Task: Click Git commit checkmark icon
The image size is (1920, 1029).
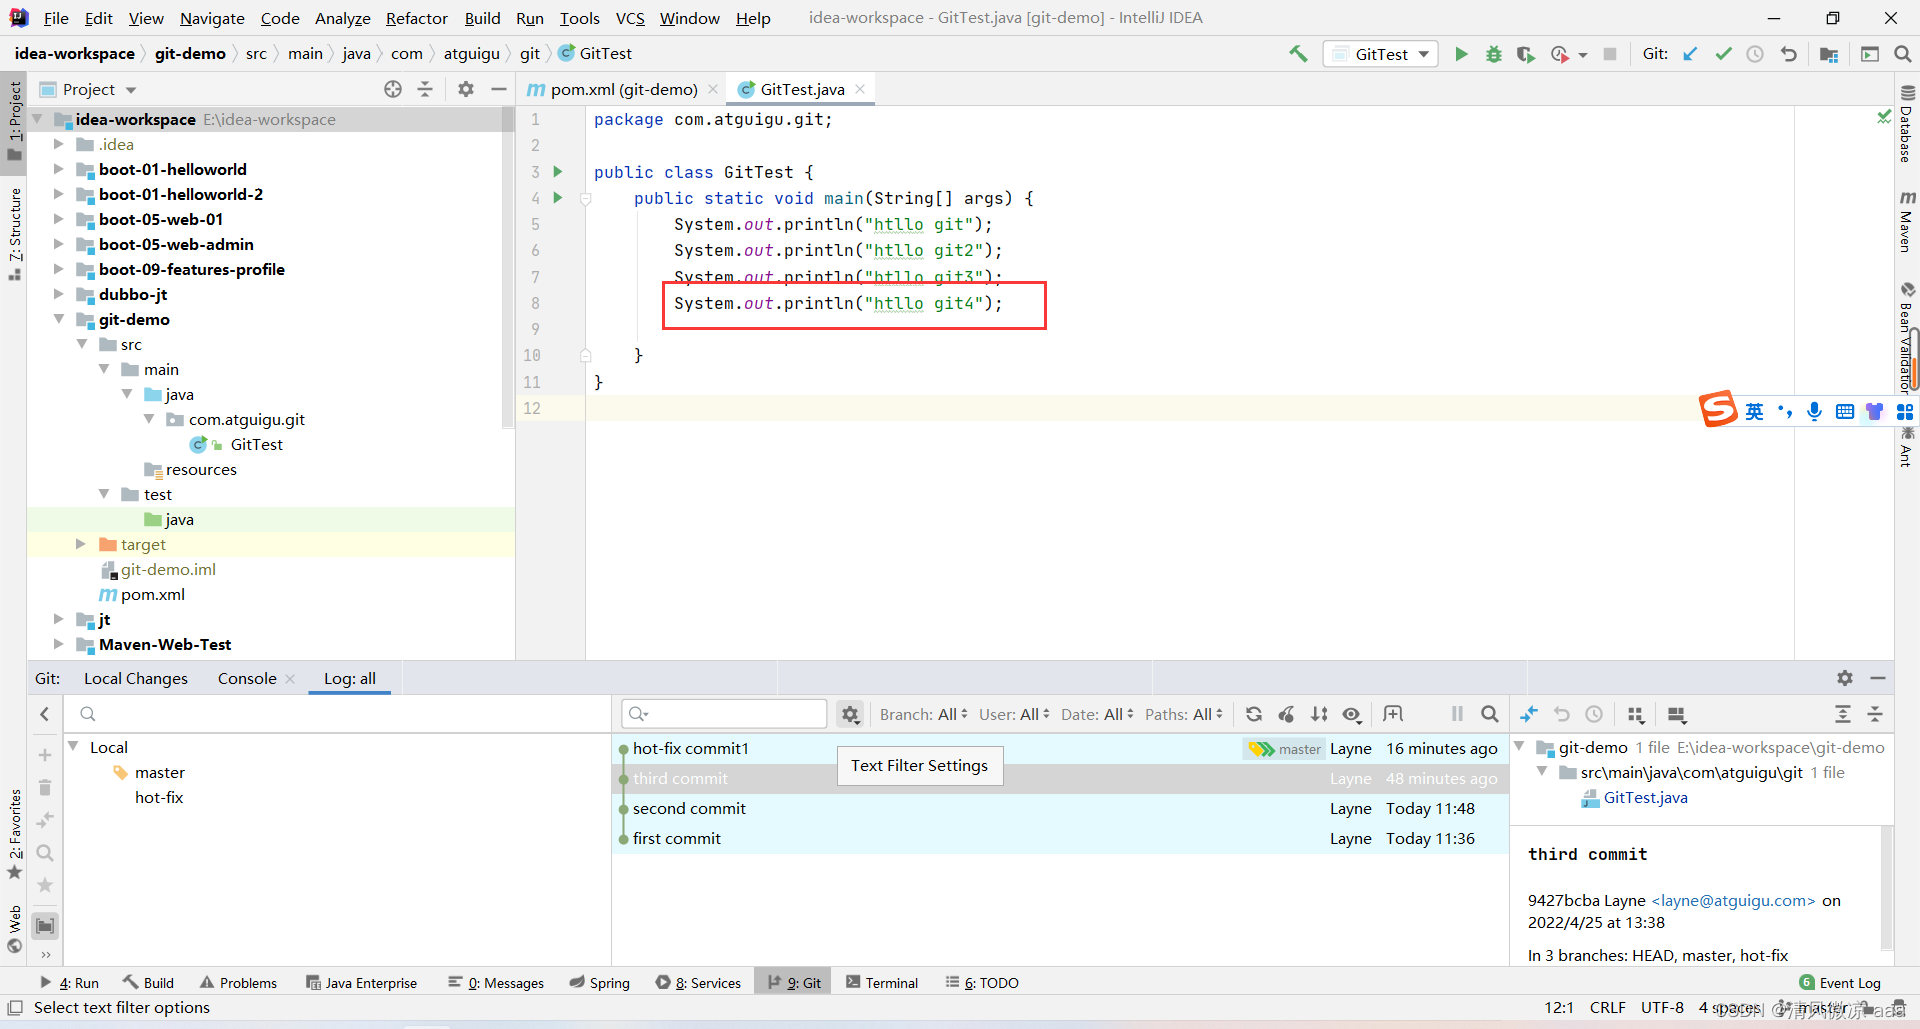Action: (1723, 54)
